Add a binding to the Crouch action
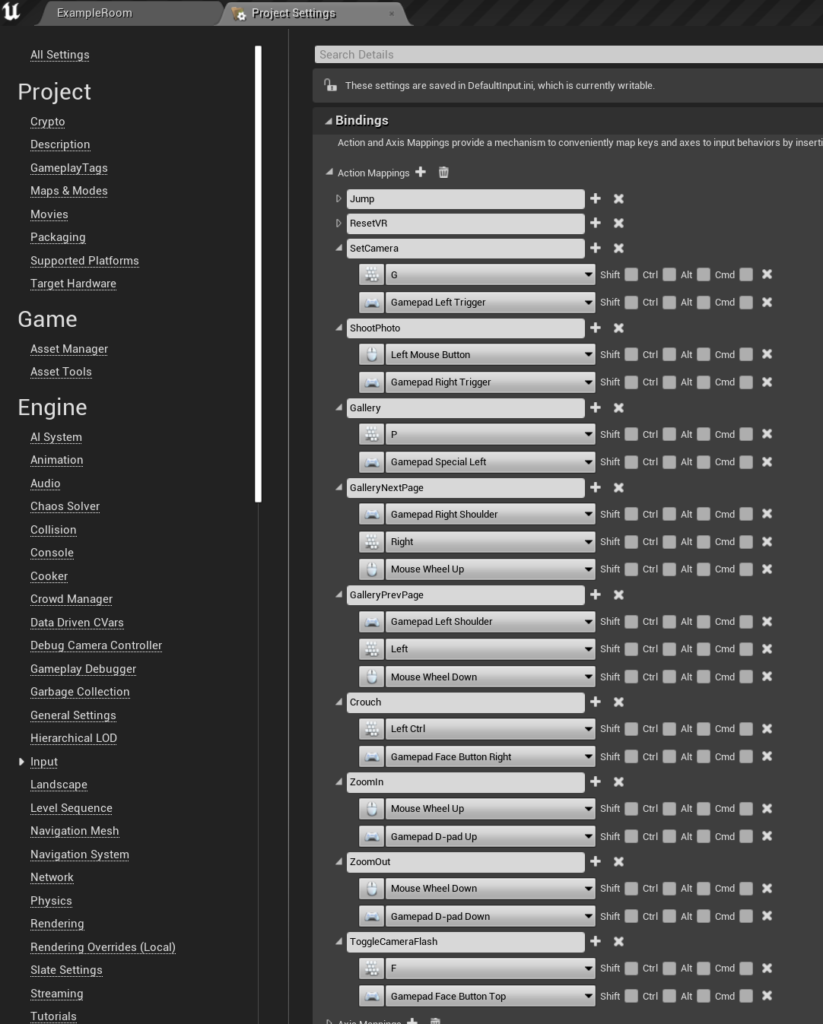The width and height of the screenshot is (823, 1024). 595,702
